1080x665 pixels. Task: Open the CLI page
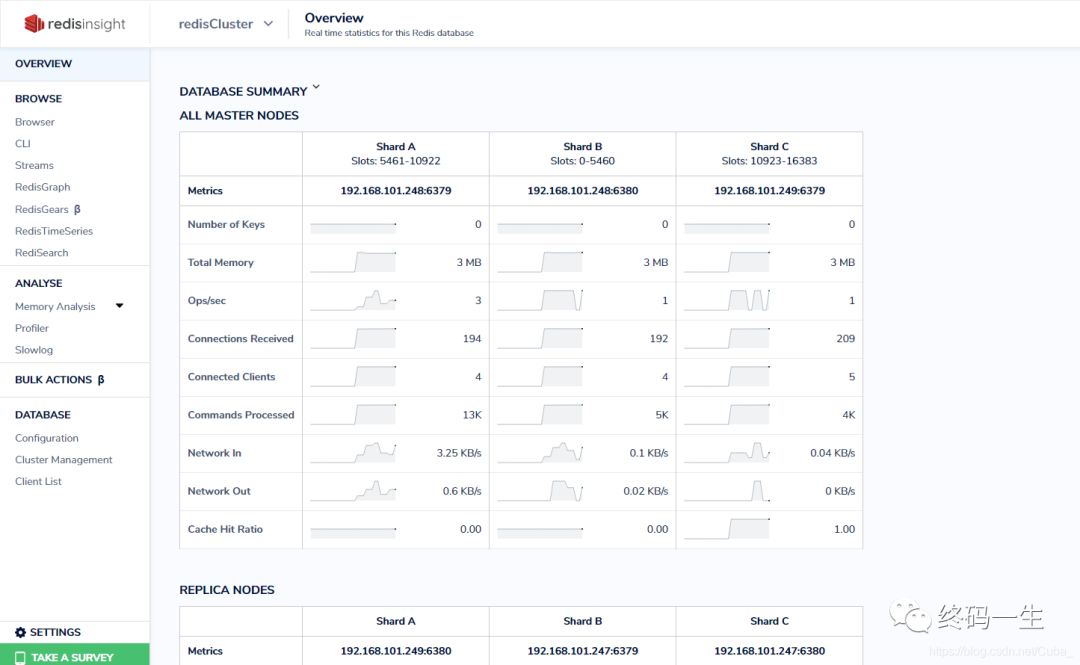coord(23,143)
